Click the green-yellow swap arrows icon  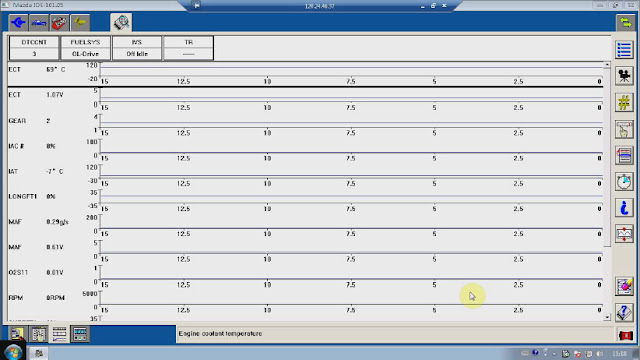(x=625, y=23)
